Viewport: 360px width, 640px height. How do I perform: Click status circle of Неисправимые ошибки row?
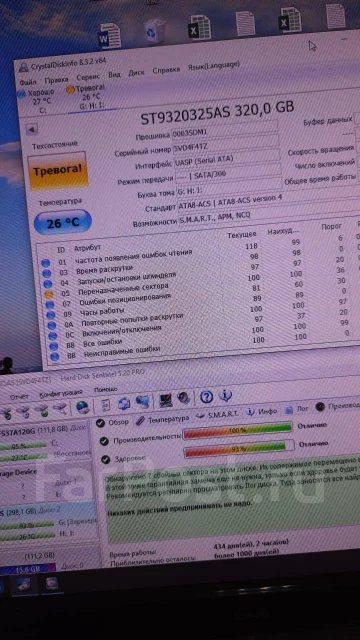pos(54,356)
